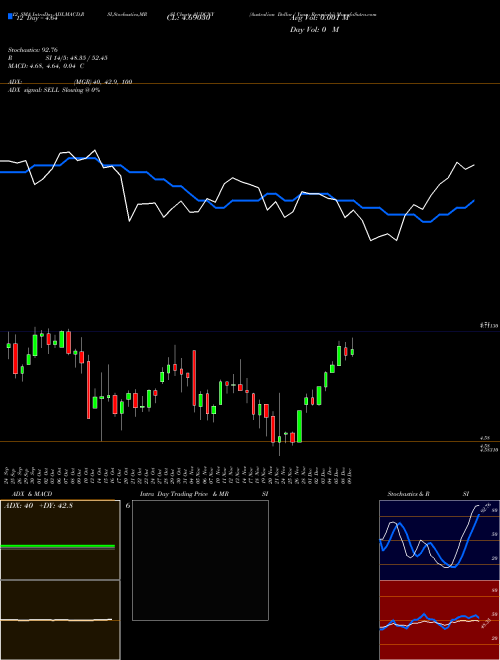500x660 pixels.
Task: Click the empty Intra Day Trading Price panel
Action: tap(200, 560)
